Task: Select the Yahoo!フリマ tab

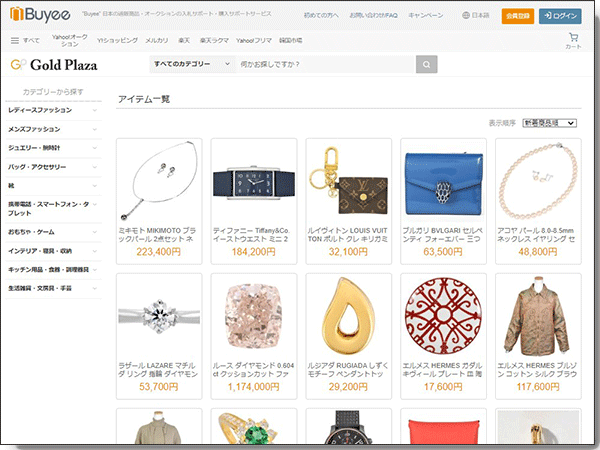Action: 254,40
